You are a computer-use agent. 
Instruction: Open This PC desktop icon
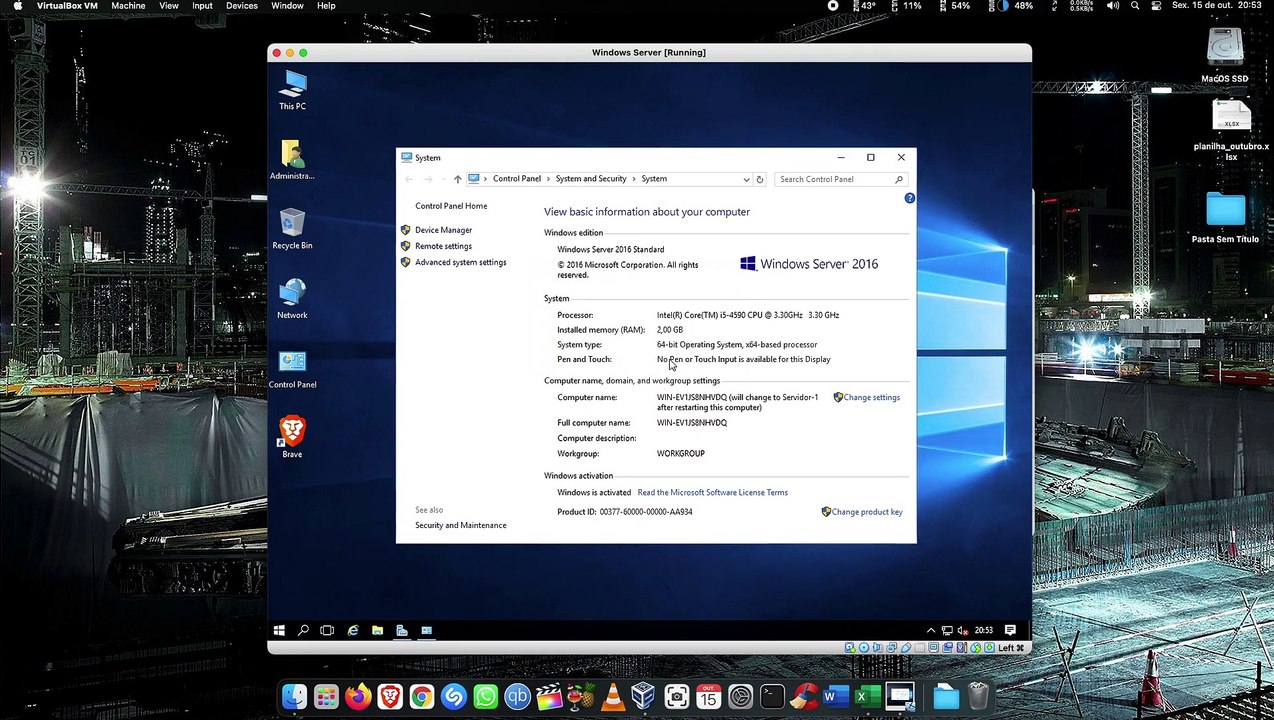tap(292, 90)
